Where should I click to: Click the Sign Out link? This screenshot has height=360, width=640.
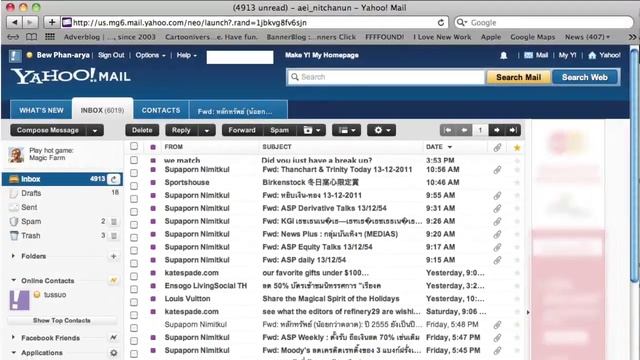(x=111, y=55)
